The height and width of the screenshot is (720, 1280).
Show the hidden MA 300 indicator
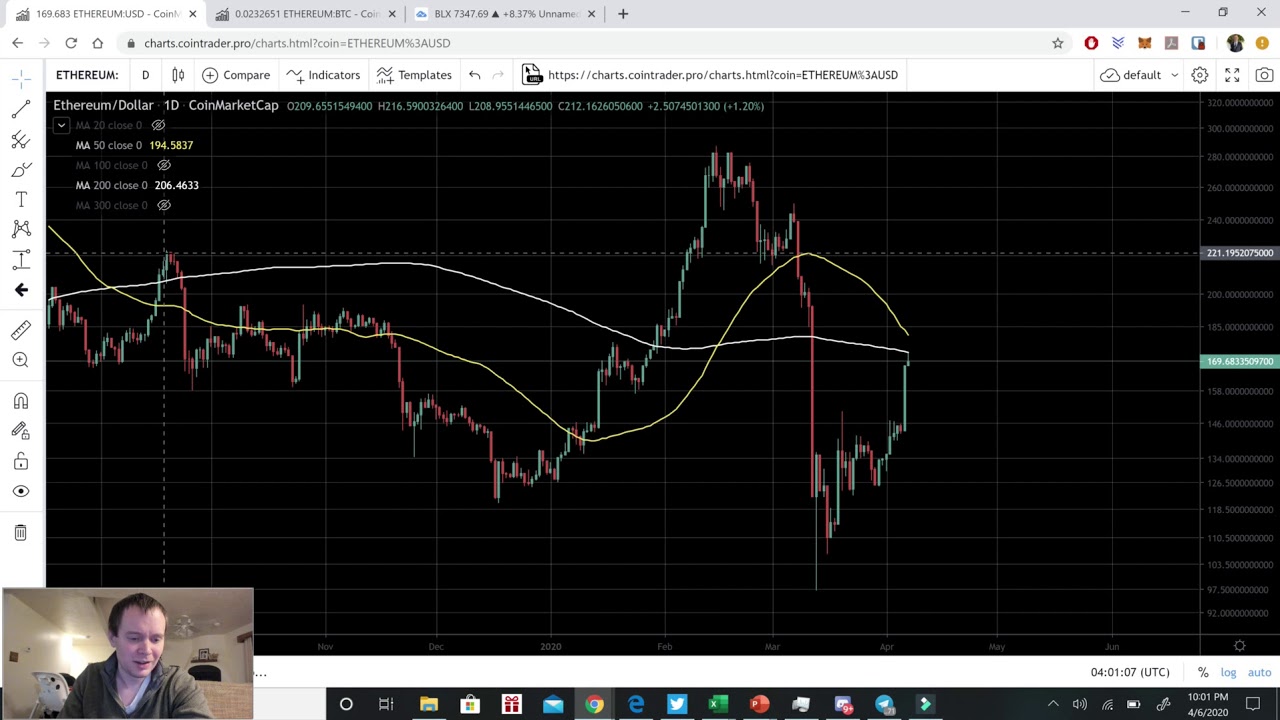click(164, 205)
